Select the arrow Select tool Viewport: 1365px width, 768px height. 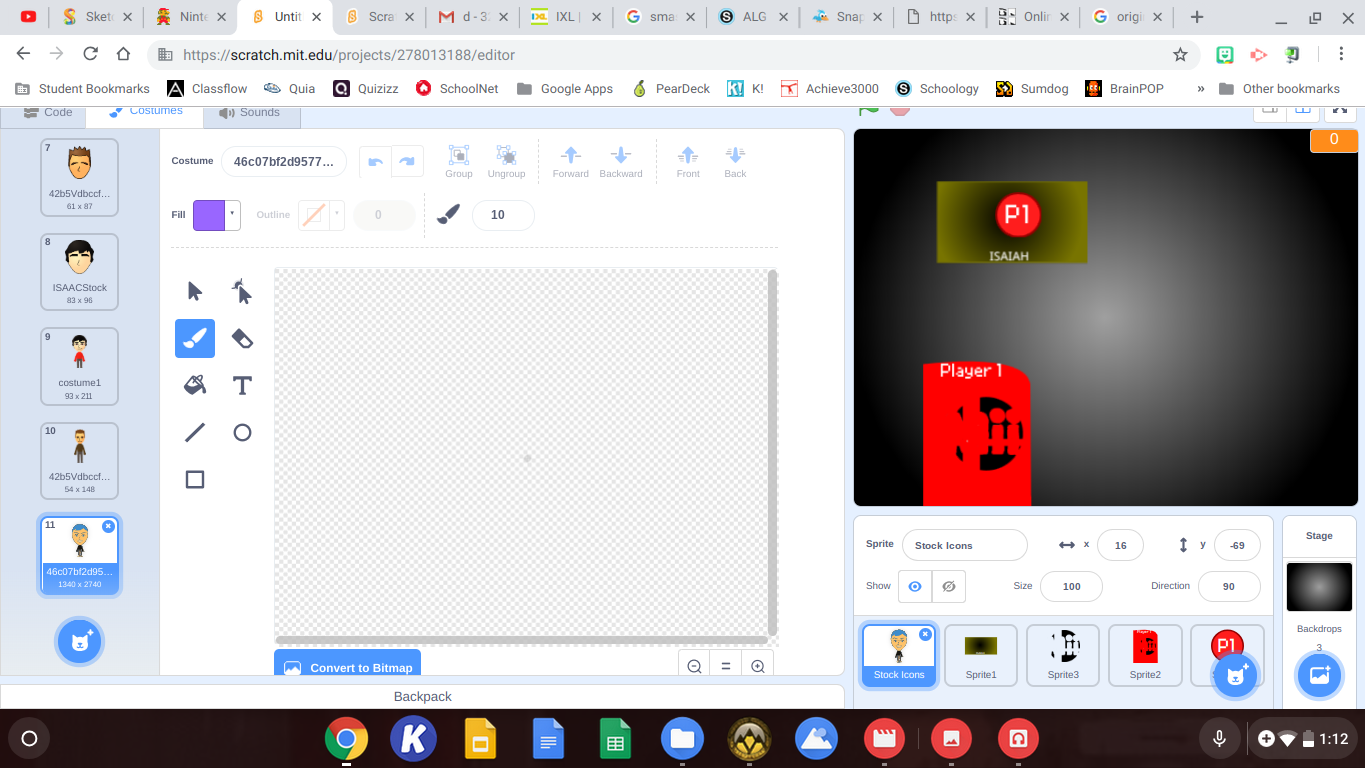click(195, 292)
